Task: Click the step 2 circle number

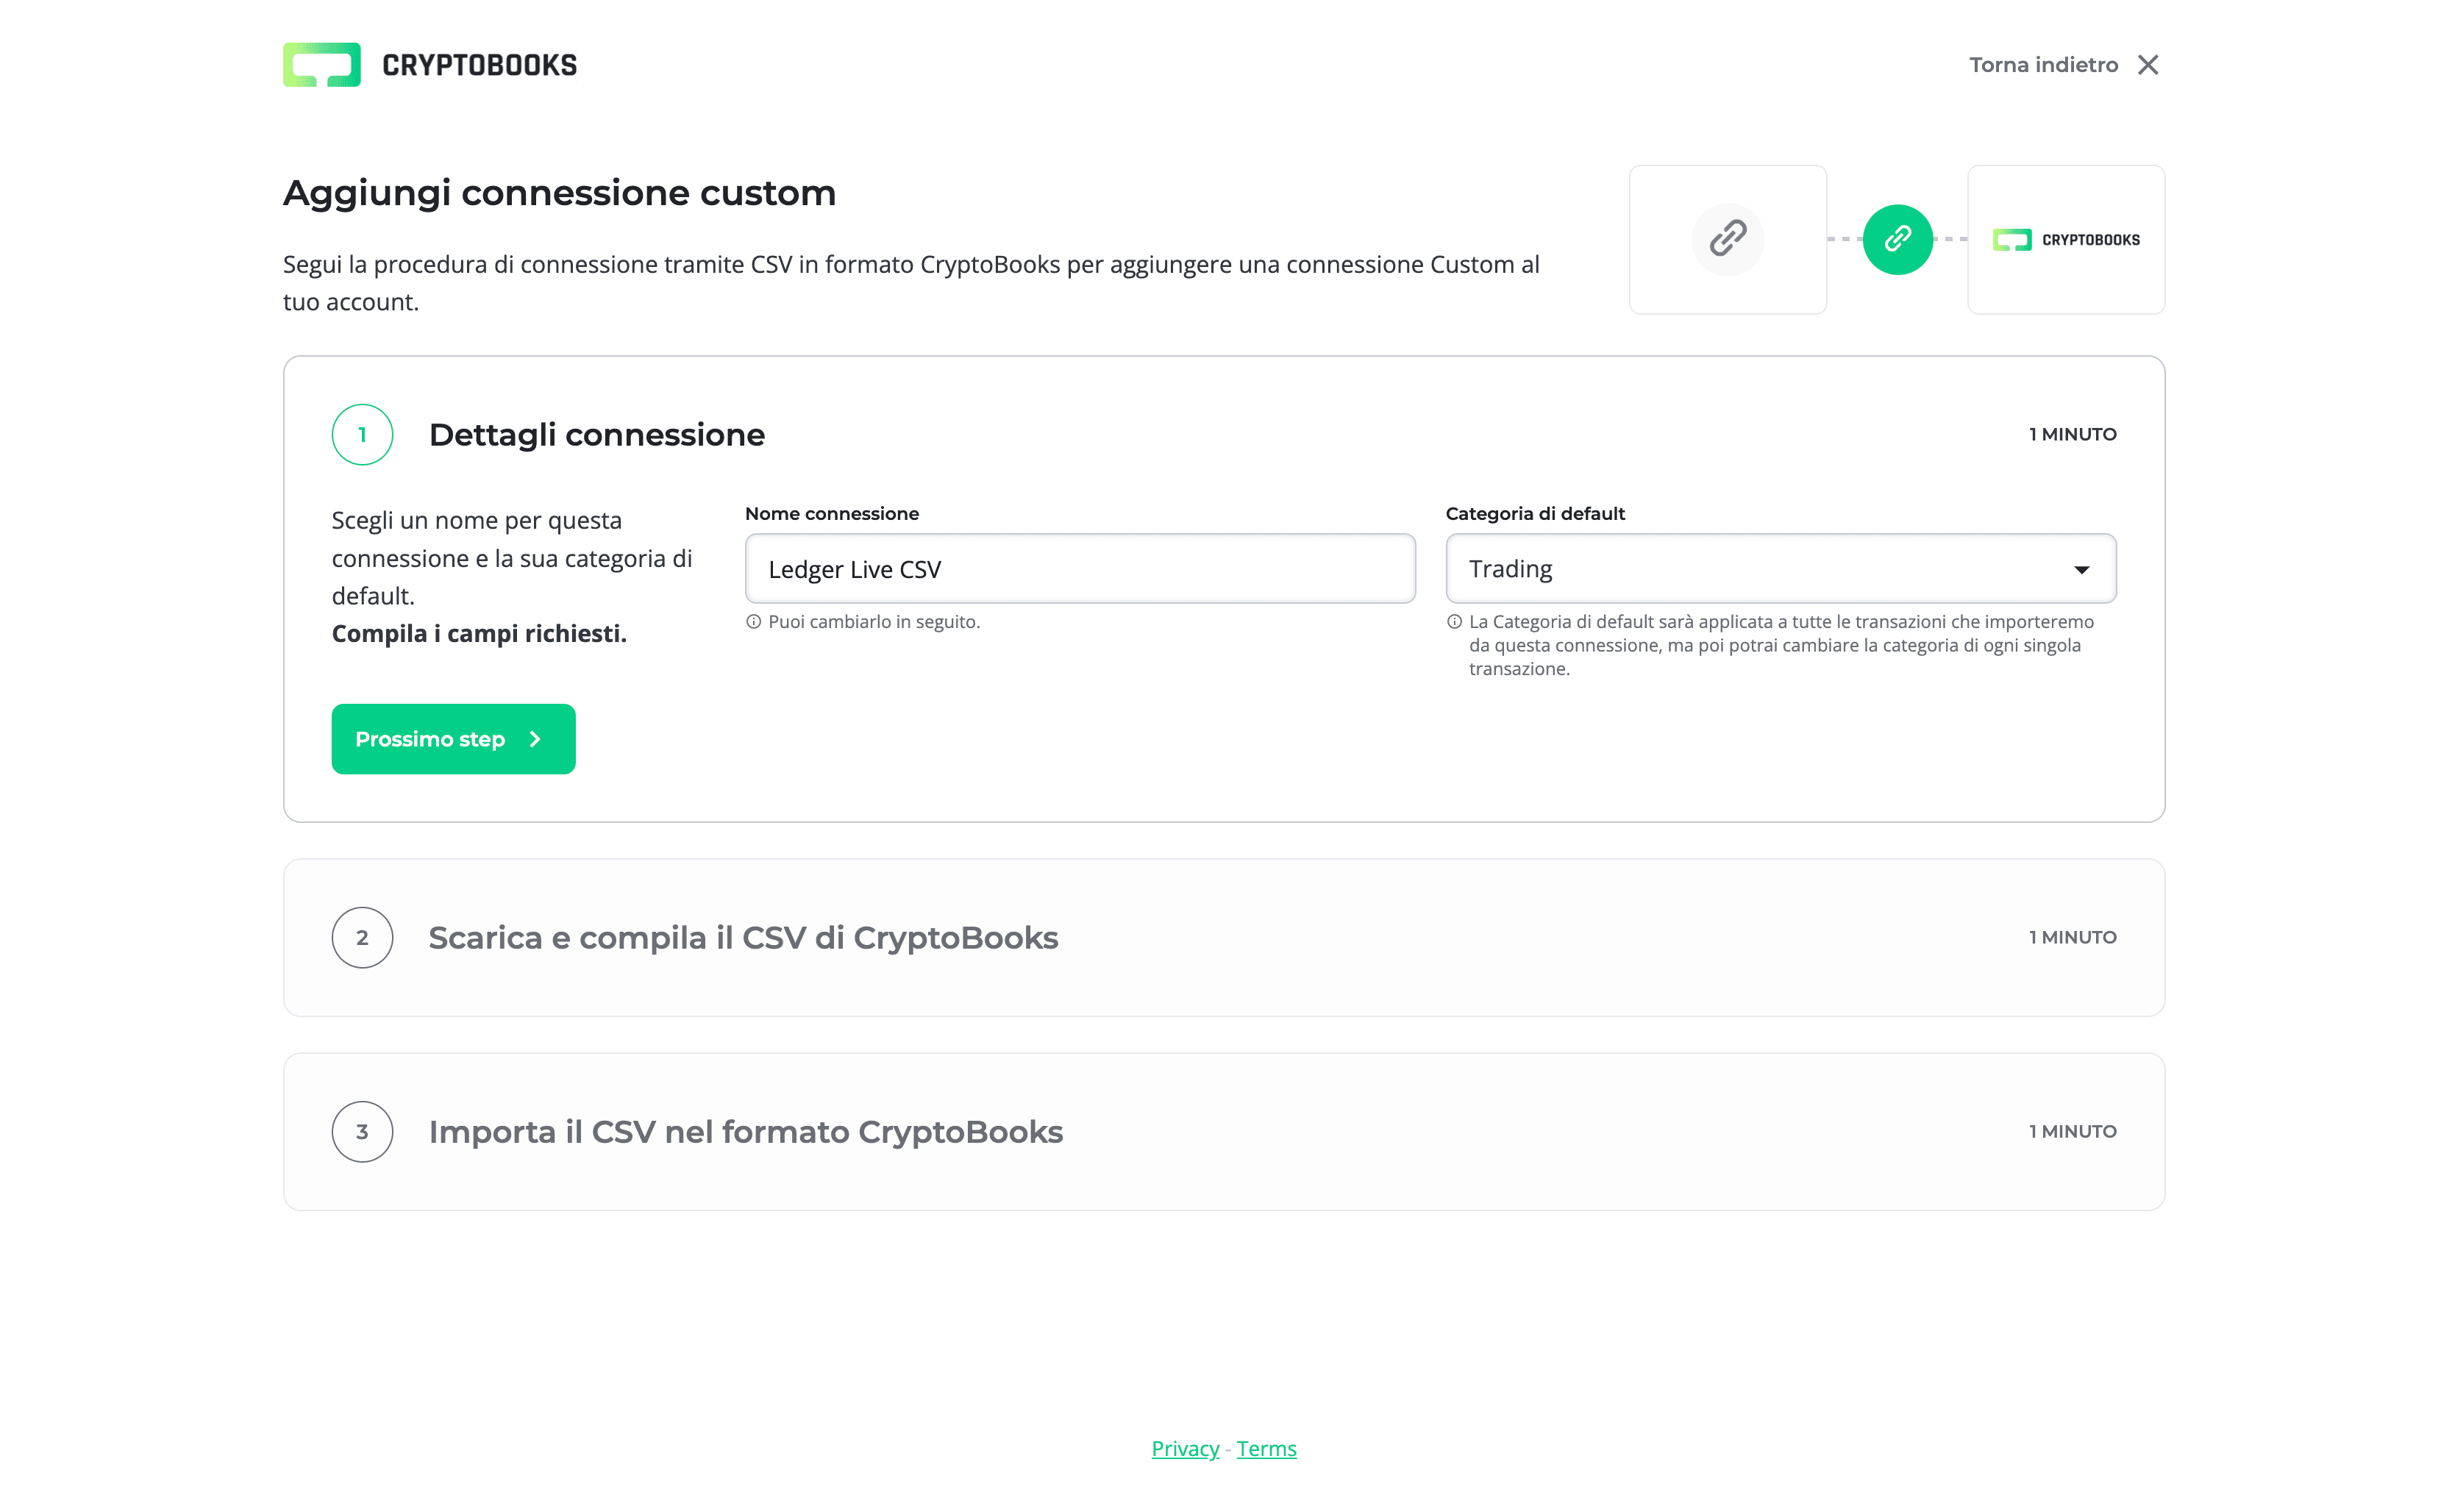Action: point(362,938)
